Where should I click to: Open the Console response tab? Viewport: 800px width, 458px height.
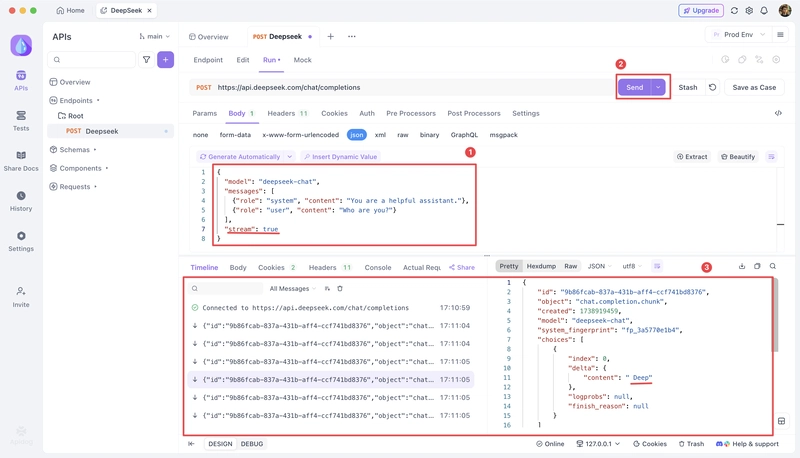(378, 267)
